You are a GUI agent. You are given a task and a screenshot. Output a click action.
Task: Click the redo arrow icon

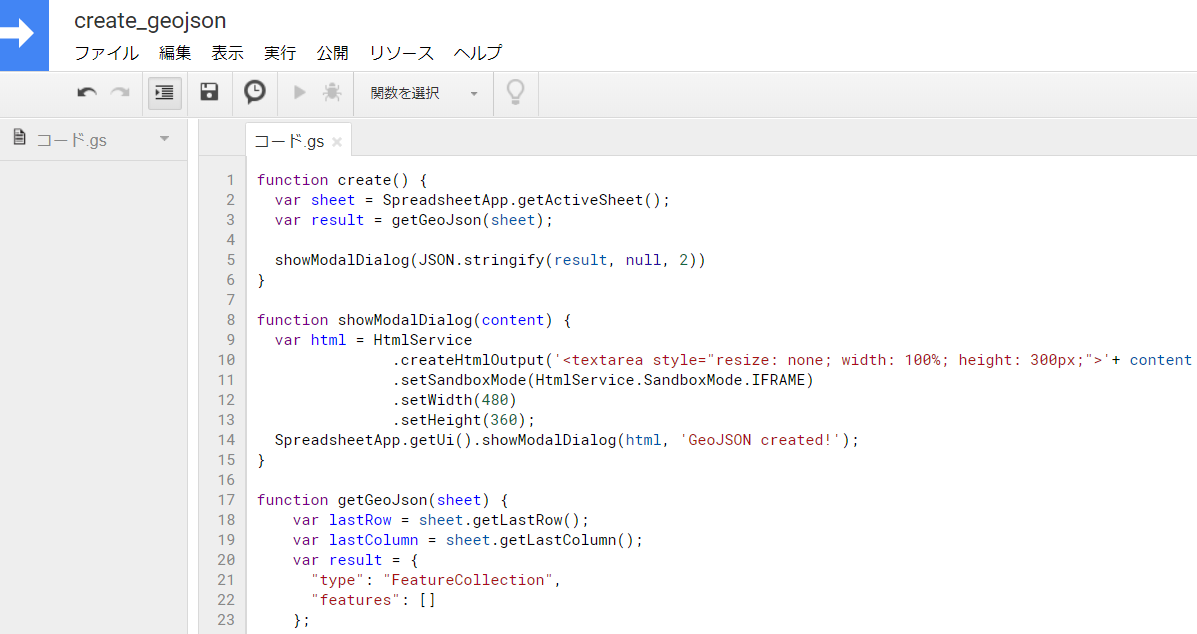(120, 92)
